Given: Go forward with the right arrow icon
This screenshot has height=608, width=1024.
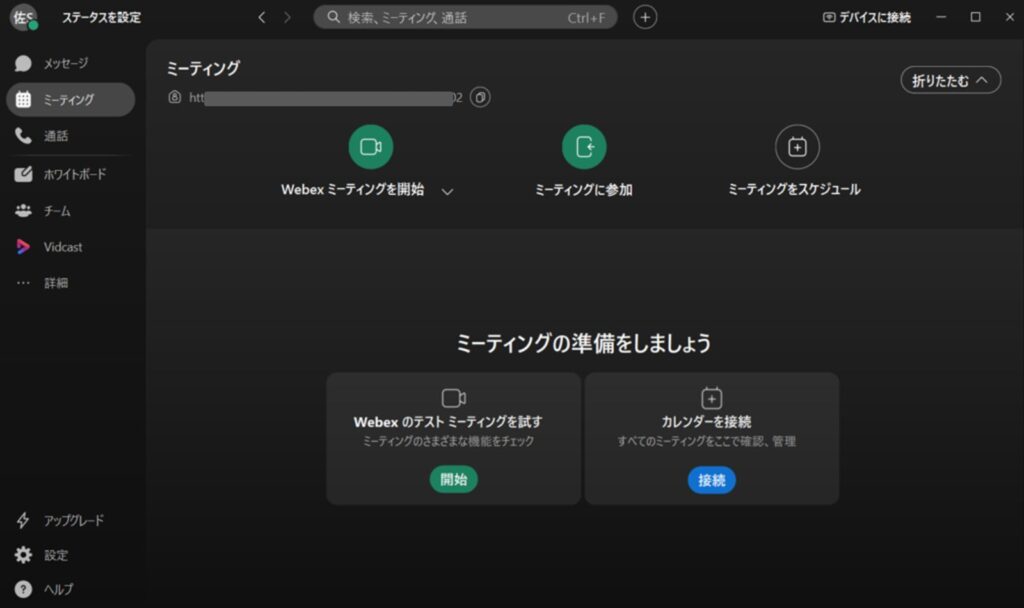Looking at the screenshot, I should (x=288, y=17).
